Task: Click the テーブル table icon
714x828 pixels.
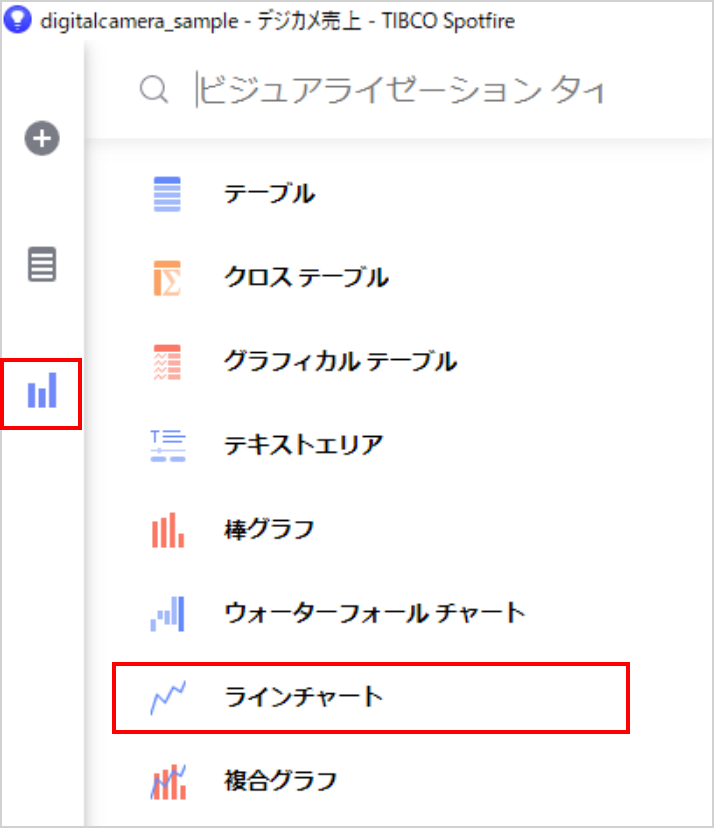Action: coord(167,194)
